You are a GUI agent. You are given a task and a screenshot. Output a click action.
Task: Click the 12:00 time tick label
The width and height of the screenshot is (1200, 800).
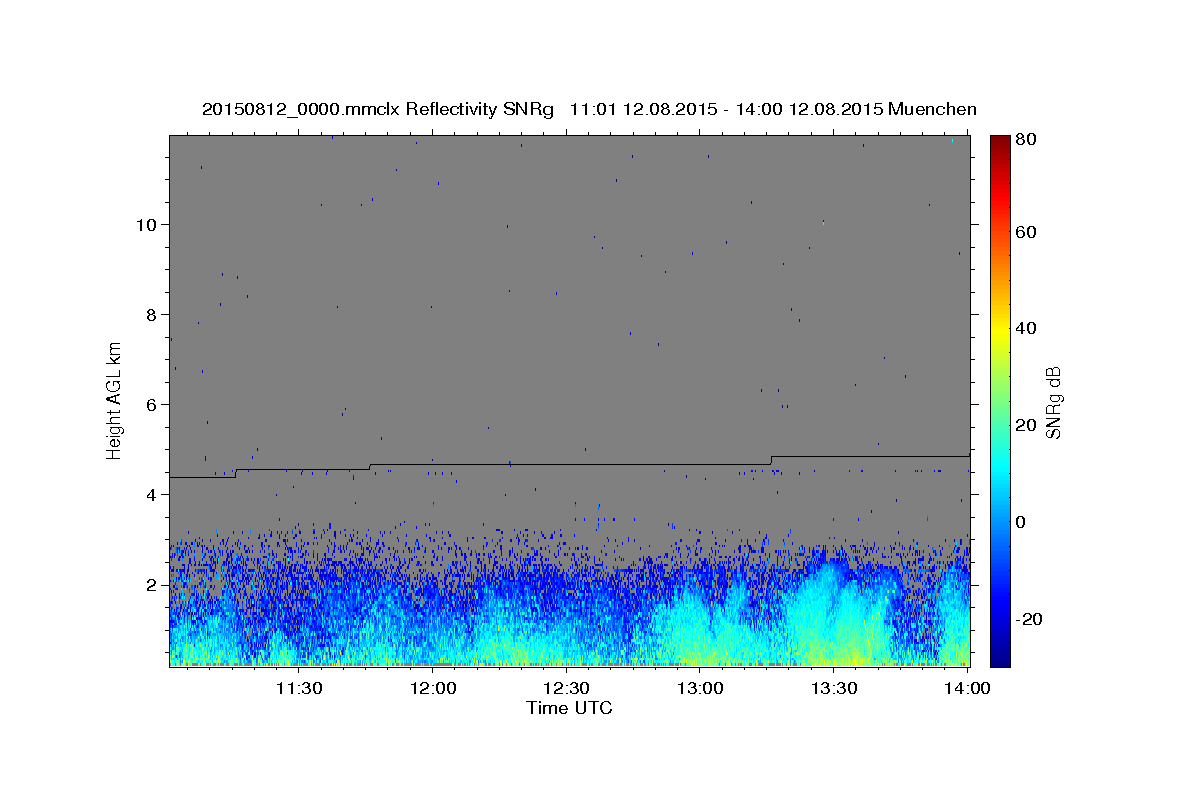433,688
